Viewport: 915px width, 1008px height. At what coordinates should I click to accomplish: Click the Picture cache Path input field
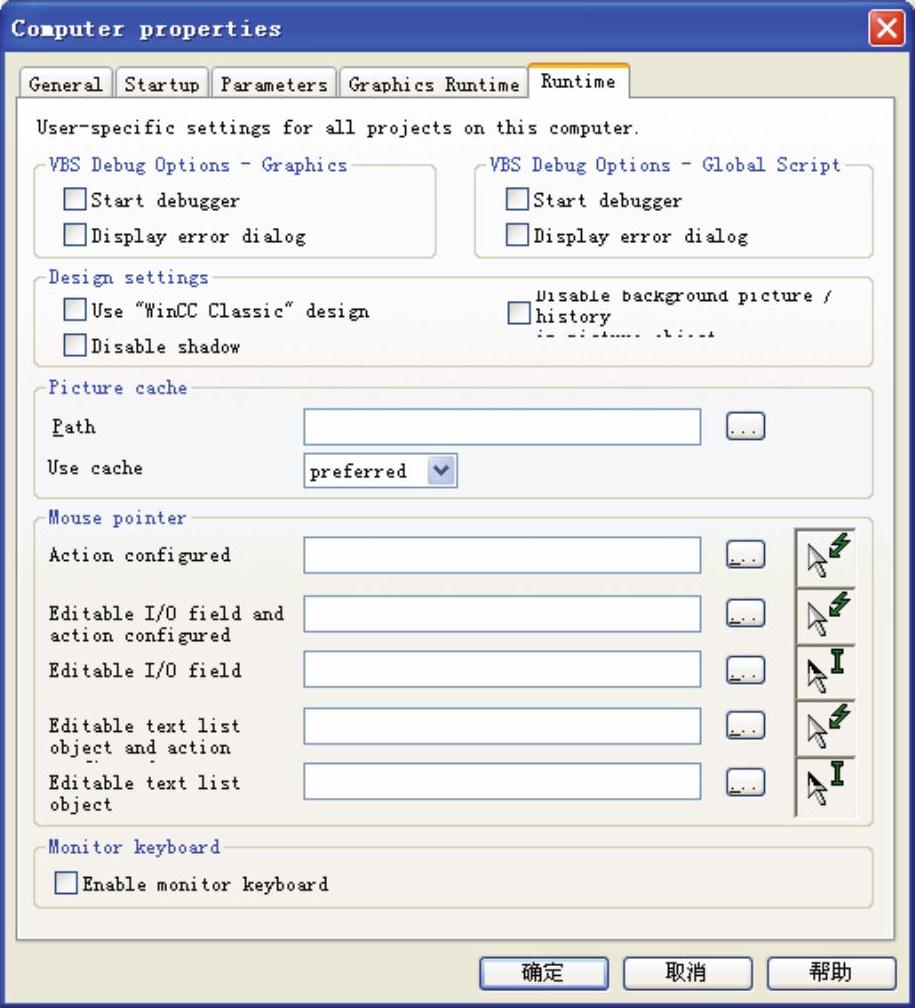(502, 427)
